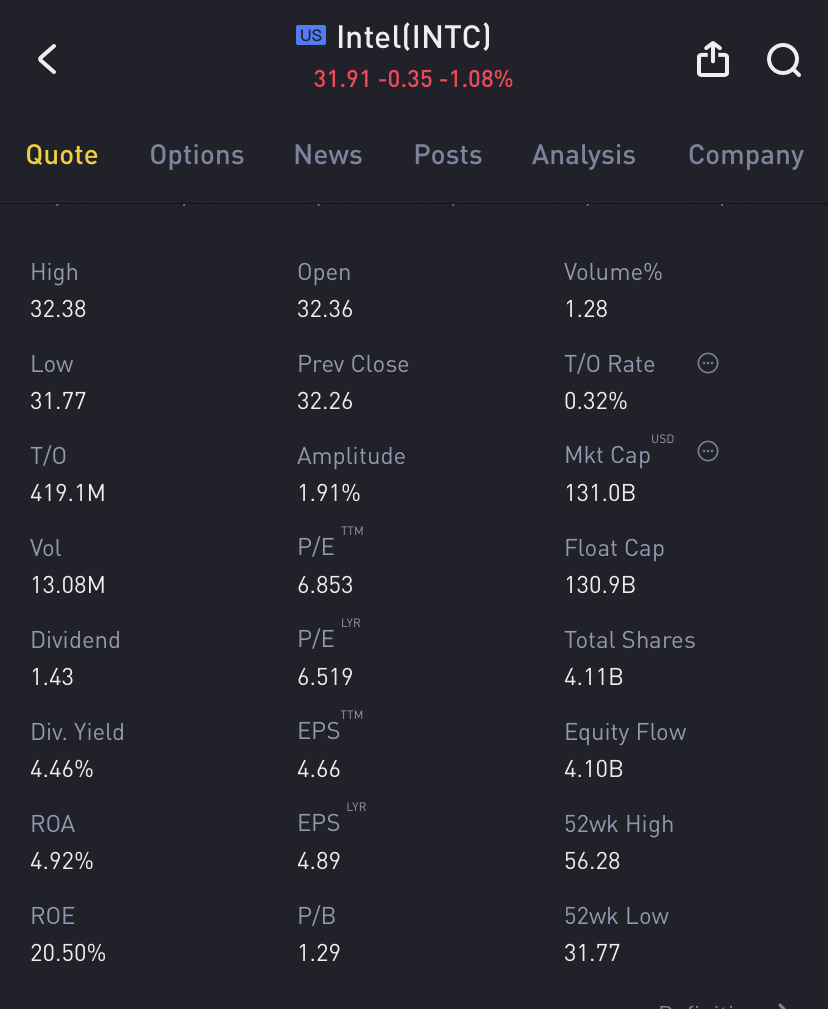Viewport: 828px width, 1009px height.
Task: Tap the ROE value 20.50%
Action: pos(68,953)
